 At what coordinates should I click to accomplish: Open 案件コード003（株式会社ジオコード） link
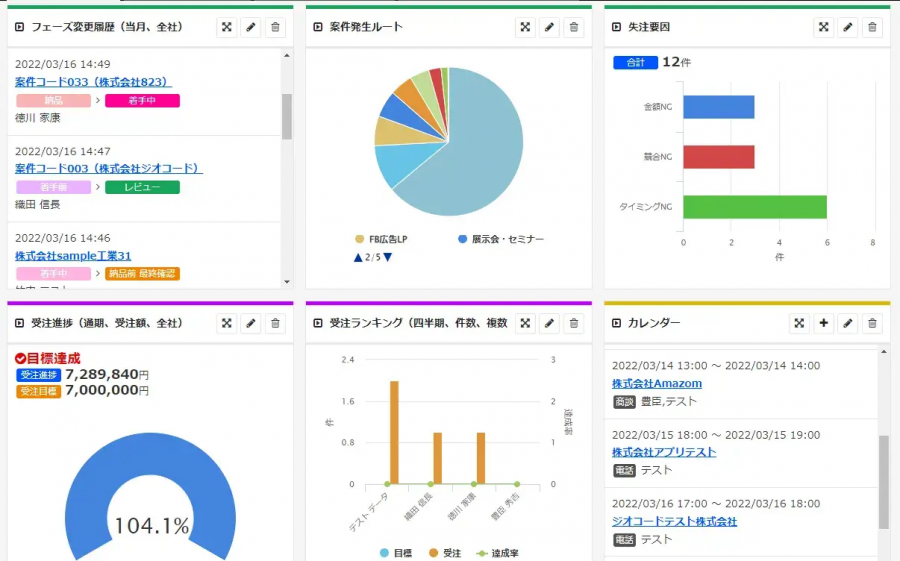click(x=108, y=169)
